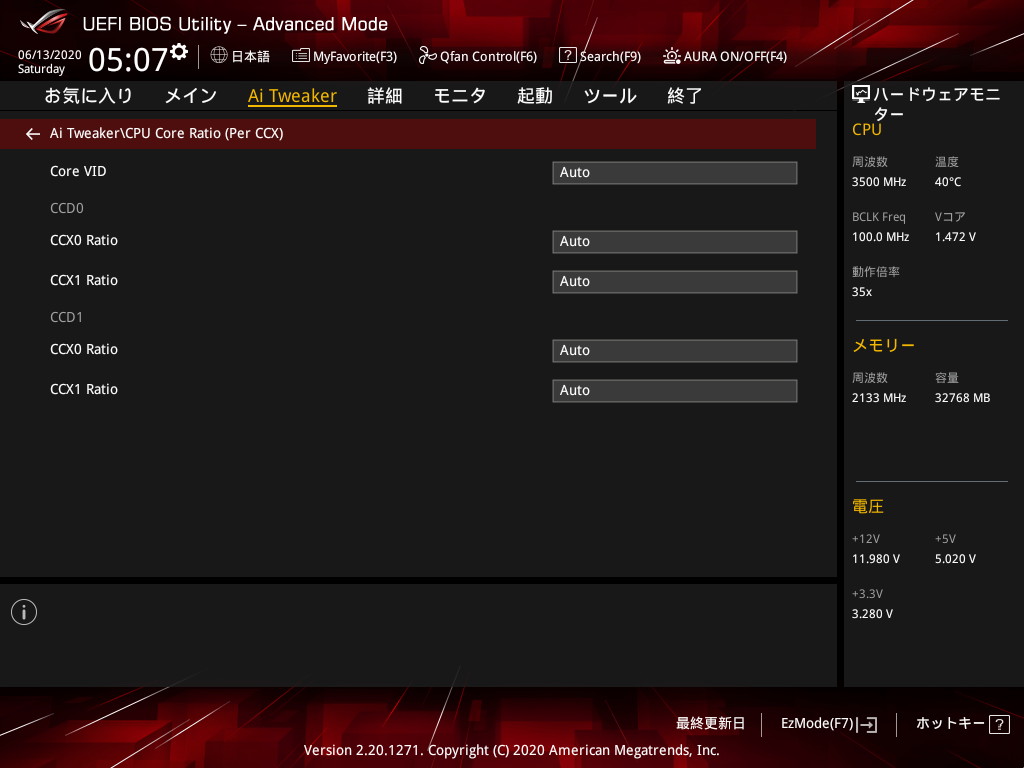Click 最終更新日 button
This screenshot has height=768, width=1024.
(711, 724)
